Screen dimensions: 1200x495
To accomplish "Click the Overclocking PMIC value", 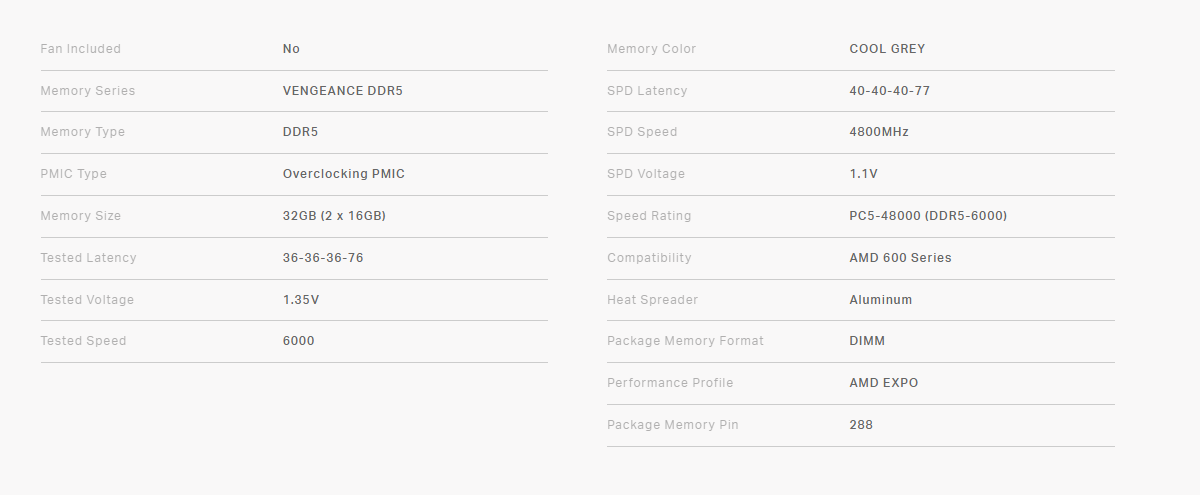I will coord(343,174).
